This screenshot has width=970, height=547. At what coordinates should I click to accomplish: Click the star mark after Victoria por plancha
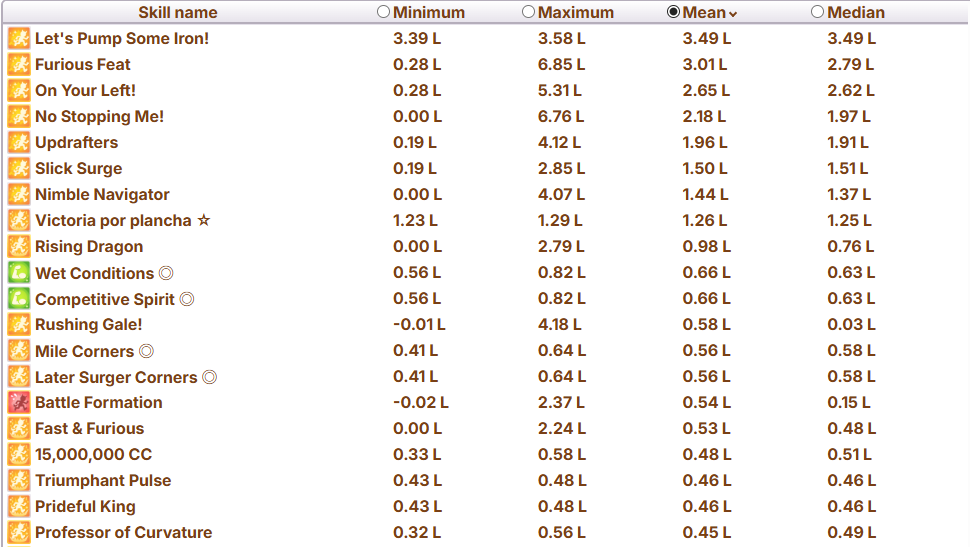(x=204, y=220)
